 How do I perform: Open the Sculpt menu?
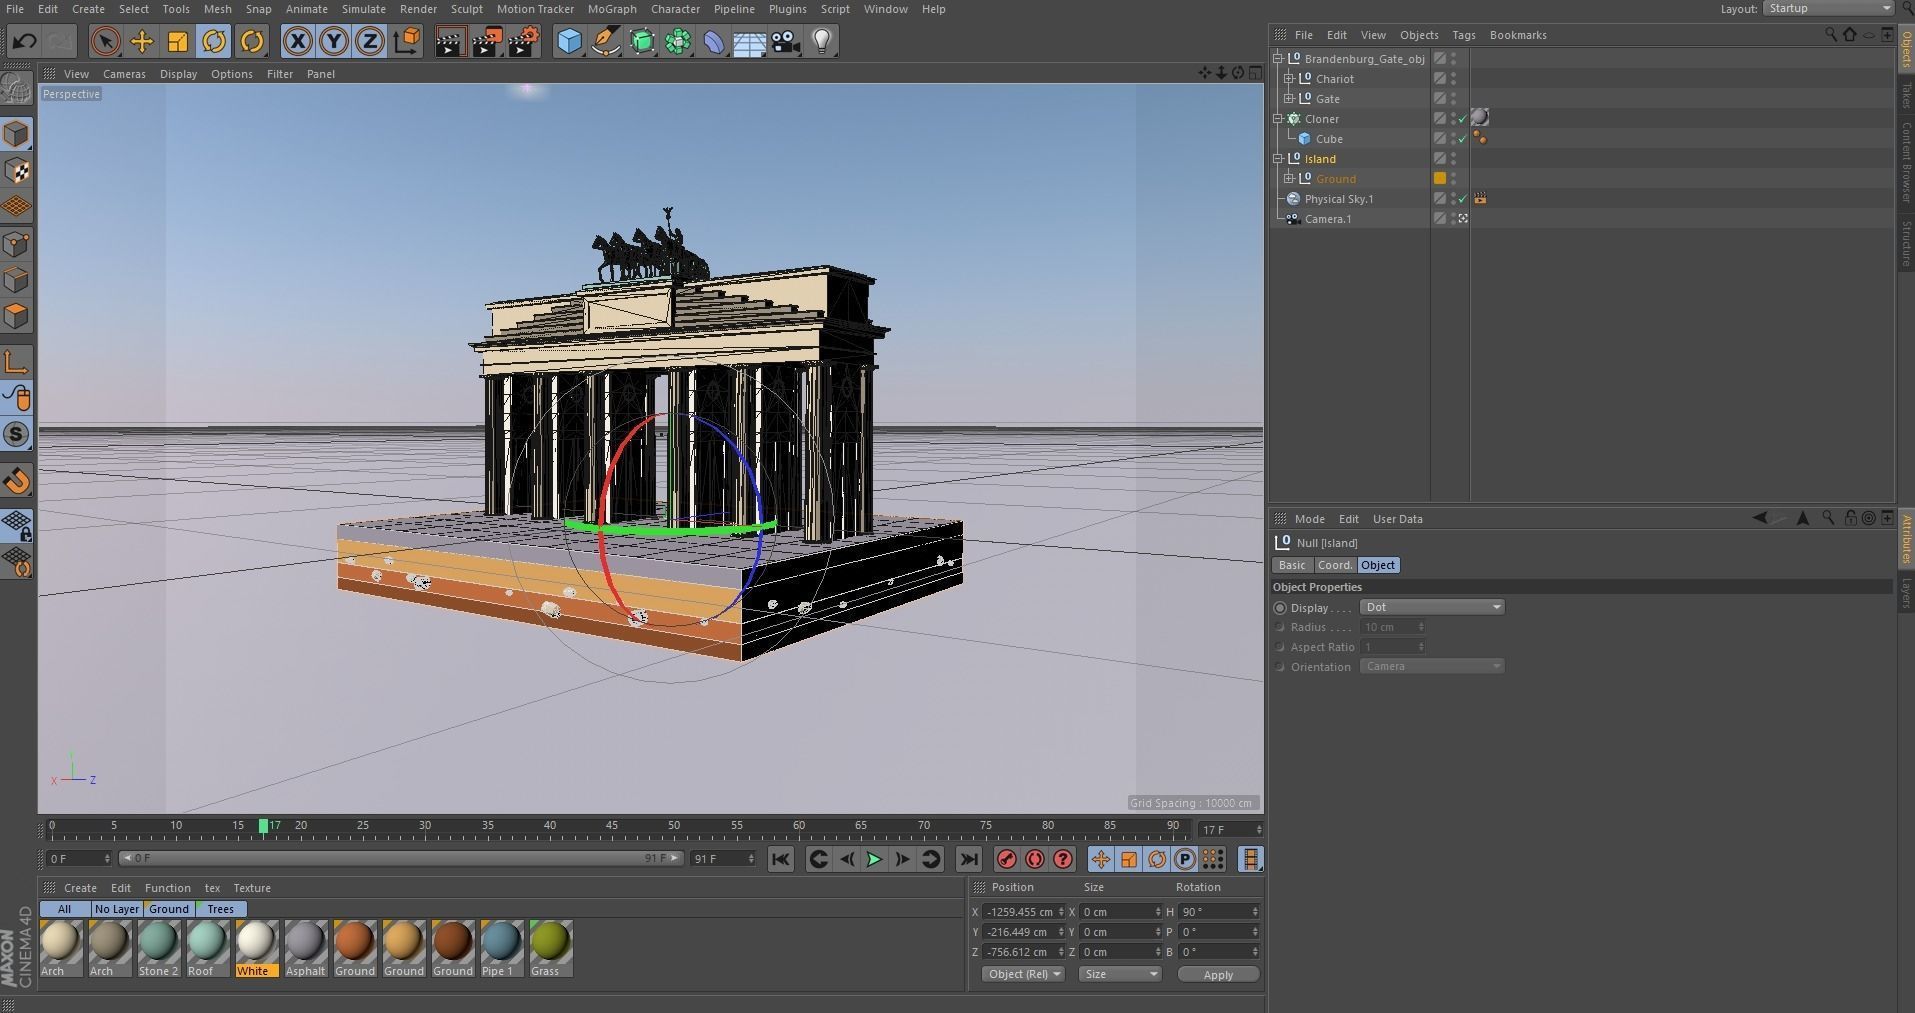466,9
